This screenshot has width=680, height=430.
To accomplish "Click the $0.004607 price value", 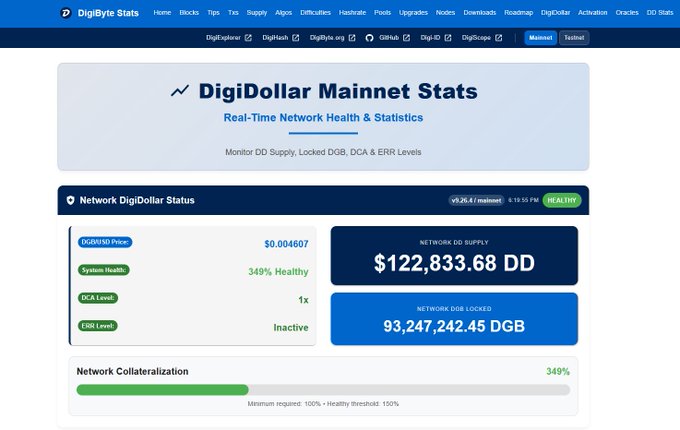I will tap(286, 244).
